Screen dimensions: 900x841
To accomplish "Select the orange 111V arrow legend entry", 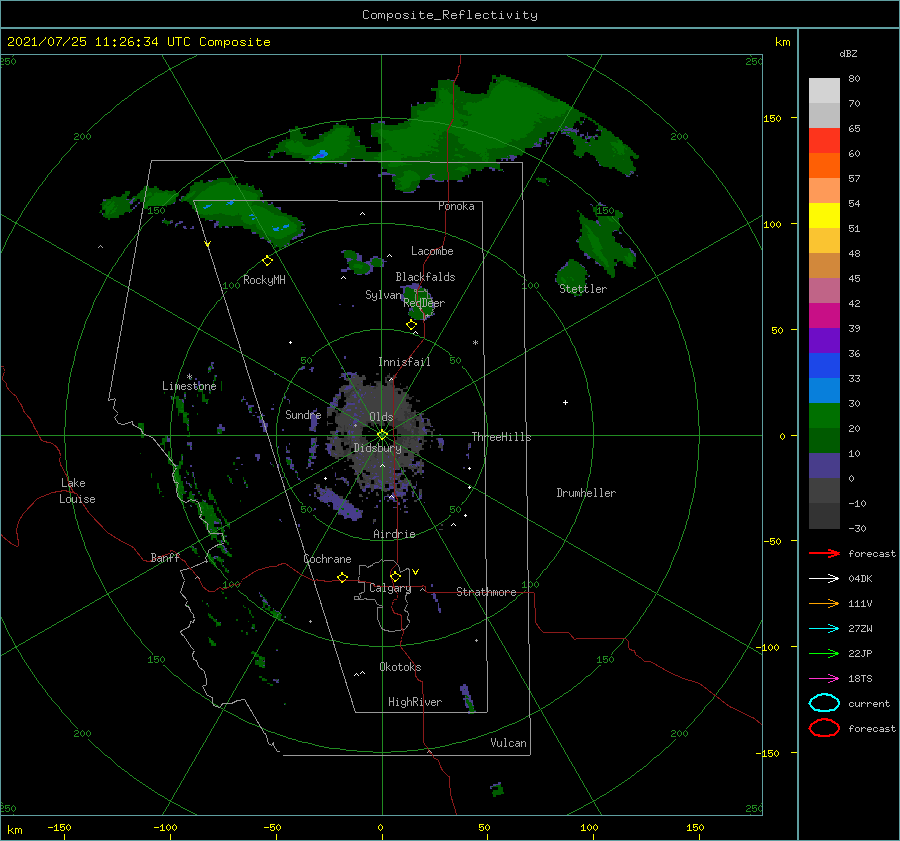I will 824,603.
